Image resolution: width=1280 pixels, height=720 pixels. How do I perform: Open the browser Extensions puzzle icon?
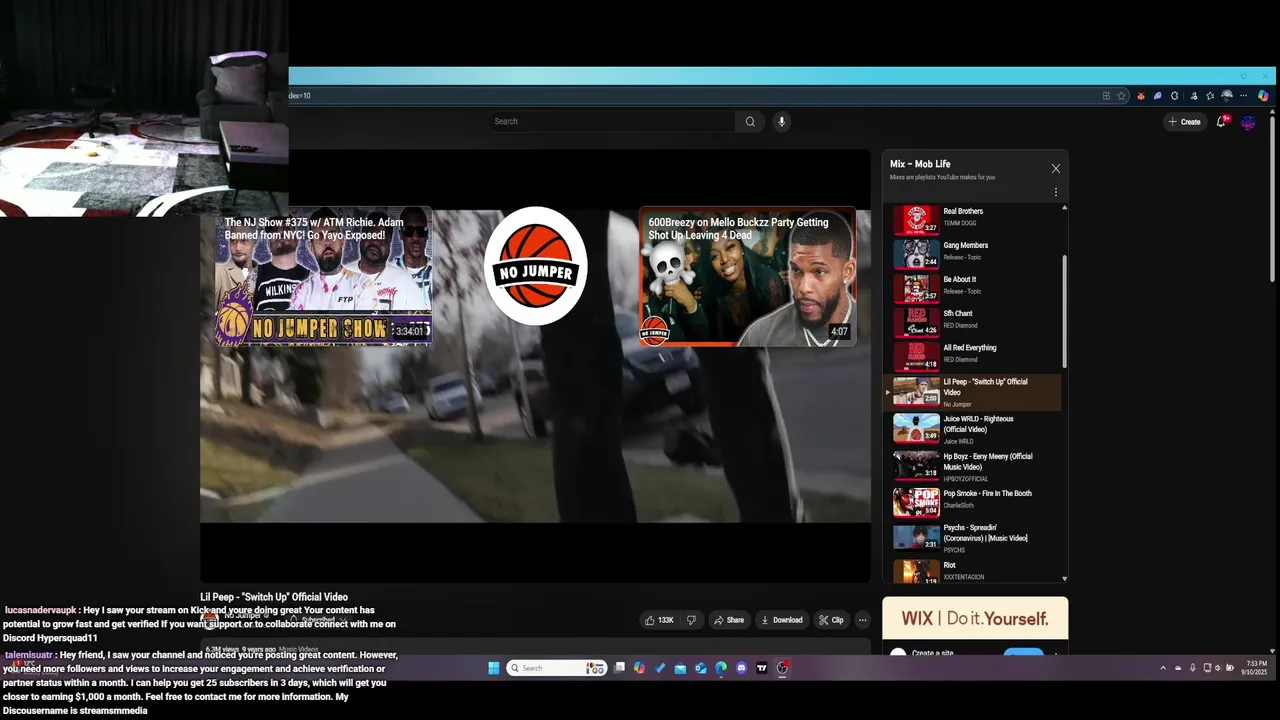[1175, 96]
